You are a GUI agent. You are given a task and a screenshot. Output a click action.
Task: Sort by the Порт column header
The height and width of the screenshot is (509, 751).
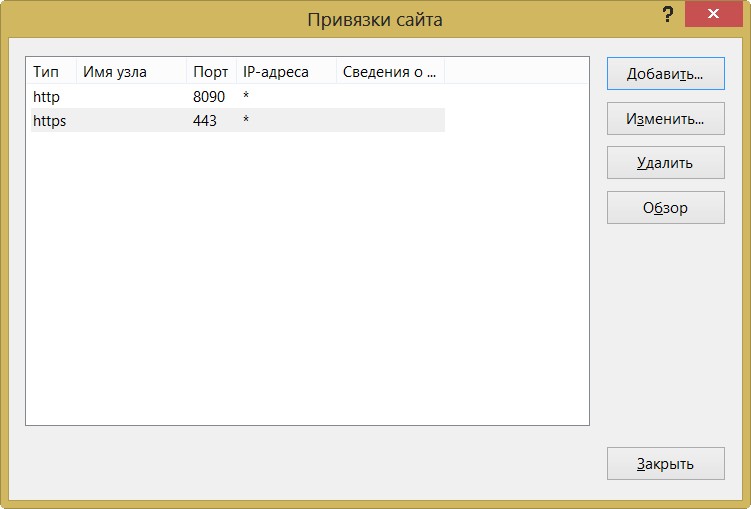click(211, 72)
